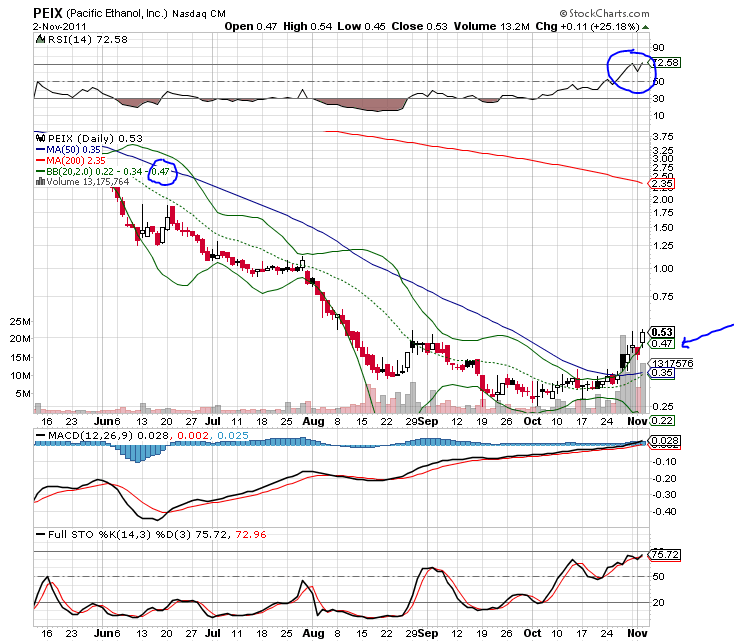Click the "Nasdaq CM" exchange label

click(x=198, y=14)
